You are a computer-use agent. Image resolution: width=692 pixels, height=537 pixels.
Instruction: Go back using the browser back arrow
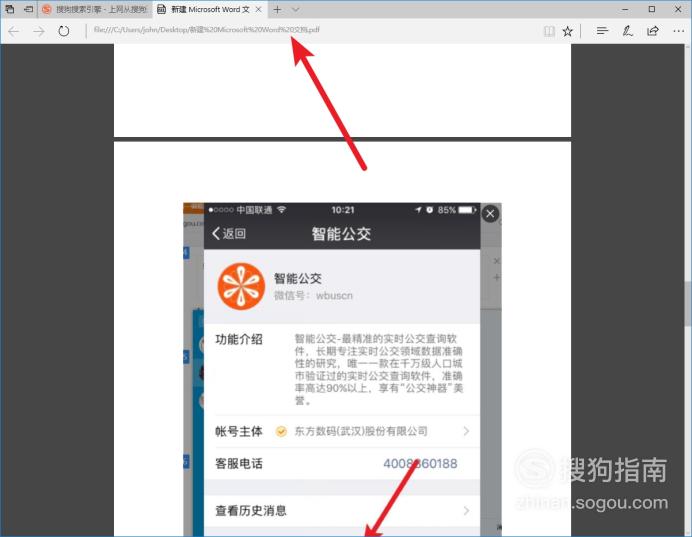click(13, 31)
